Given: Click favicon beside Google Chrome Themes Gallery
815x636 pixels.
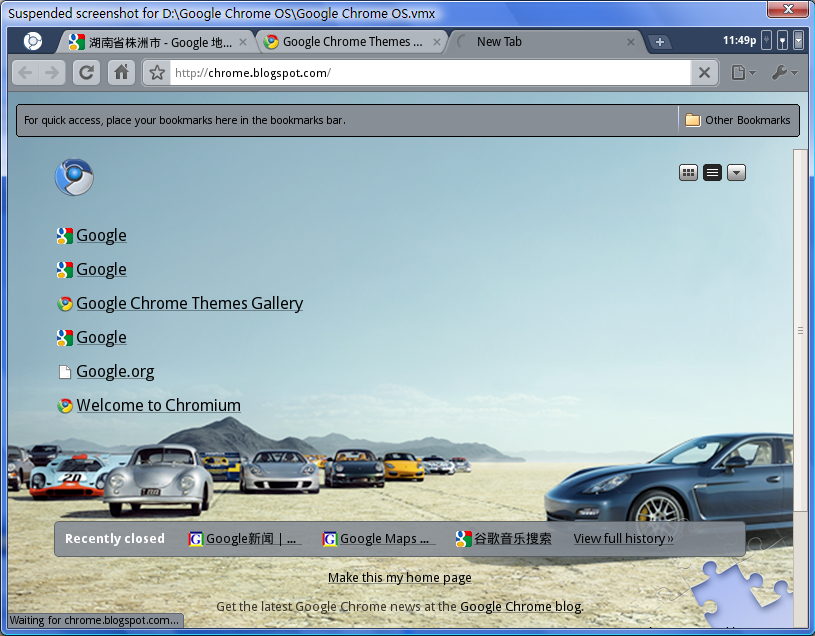Looking at the screenshot, I should pos(64,304).
